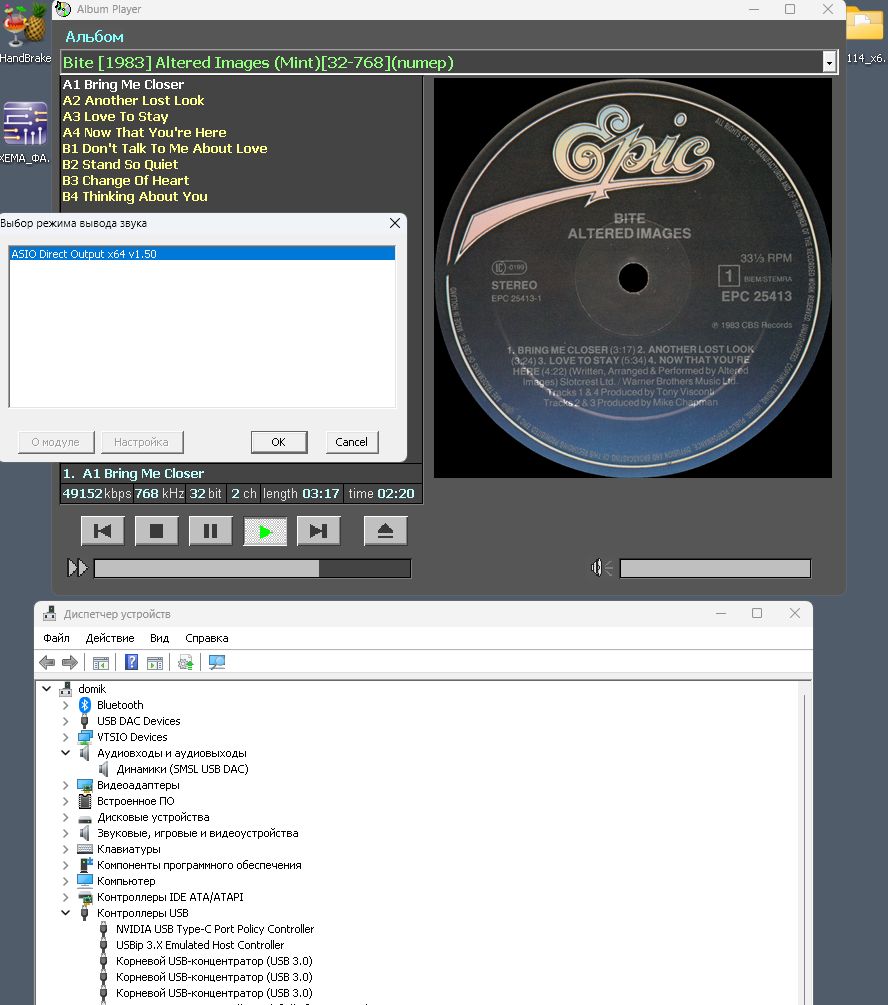Select Динамики (SMSL USB DAC) device
Viewport: 888px width, 1005px height.
[x=182, y=769]
